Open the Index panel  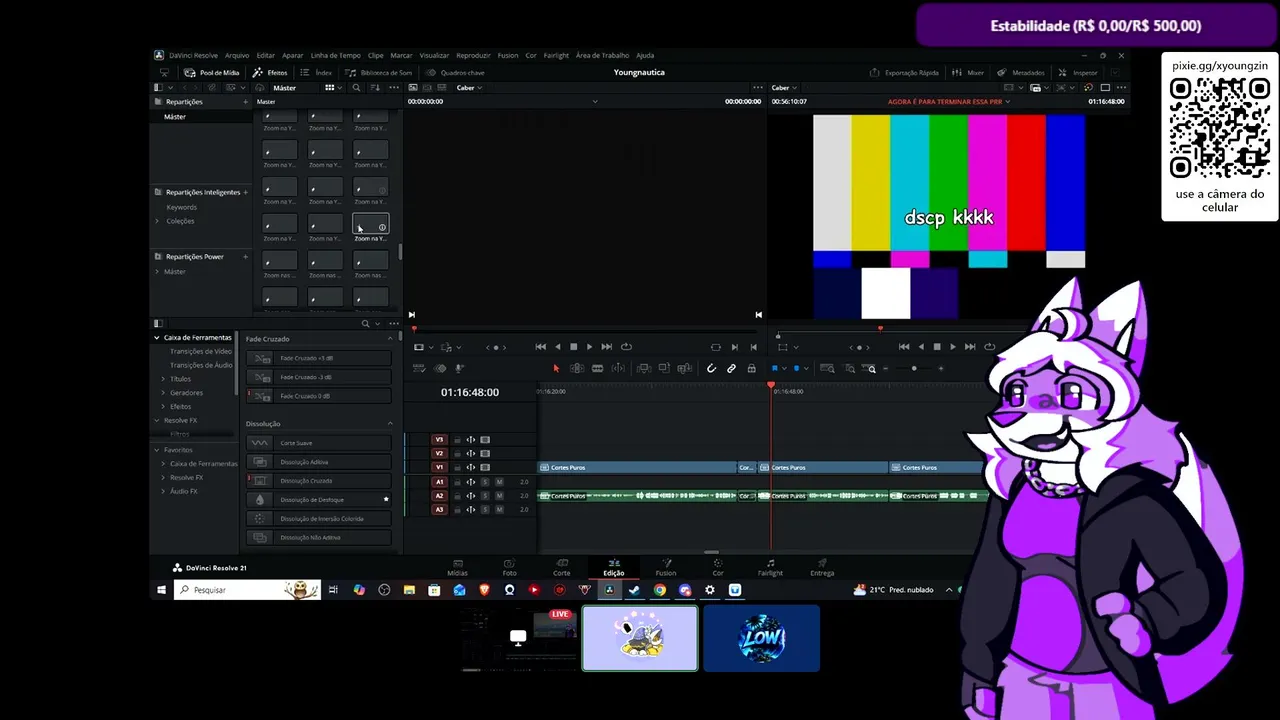317,72
